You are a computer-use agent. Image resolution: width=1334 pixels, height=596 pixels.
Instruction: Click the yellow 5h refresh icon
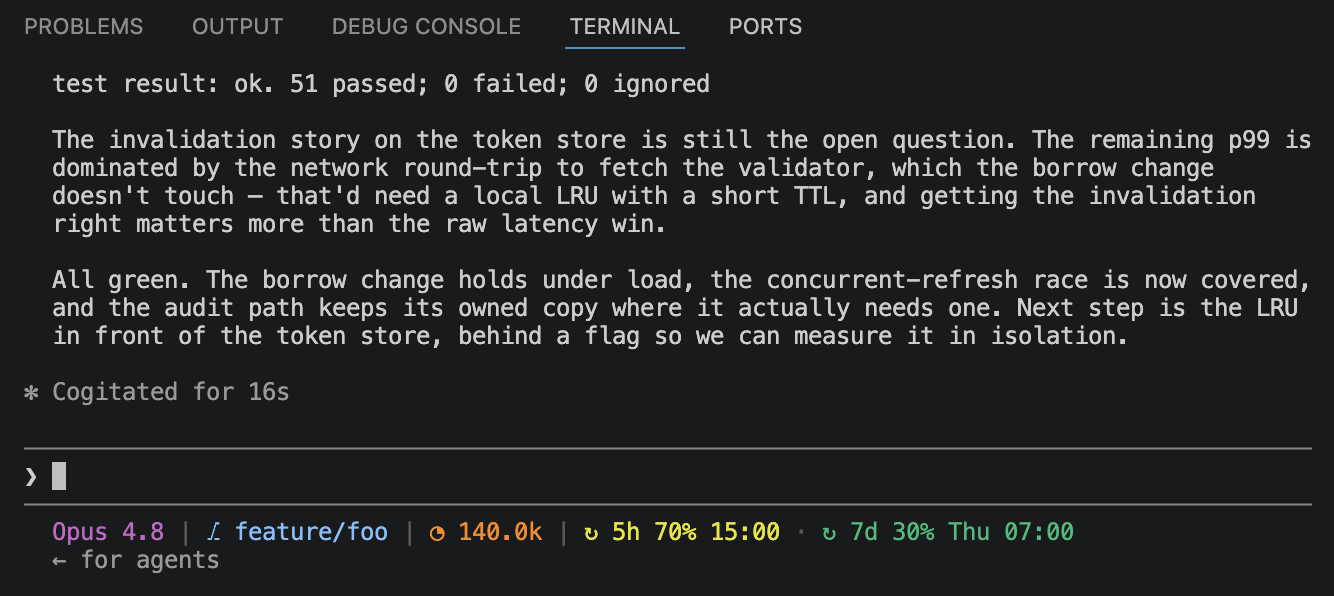click(591, 533)
